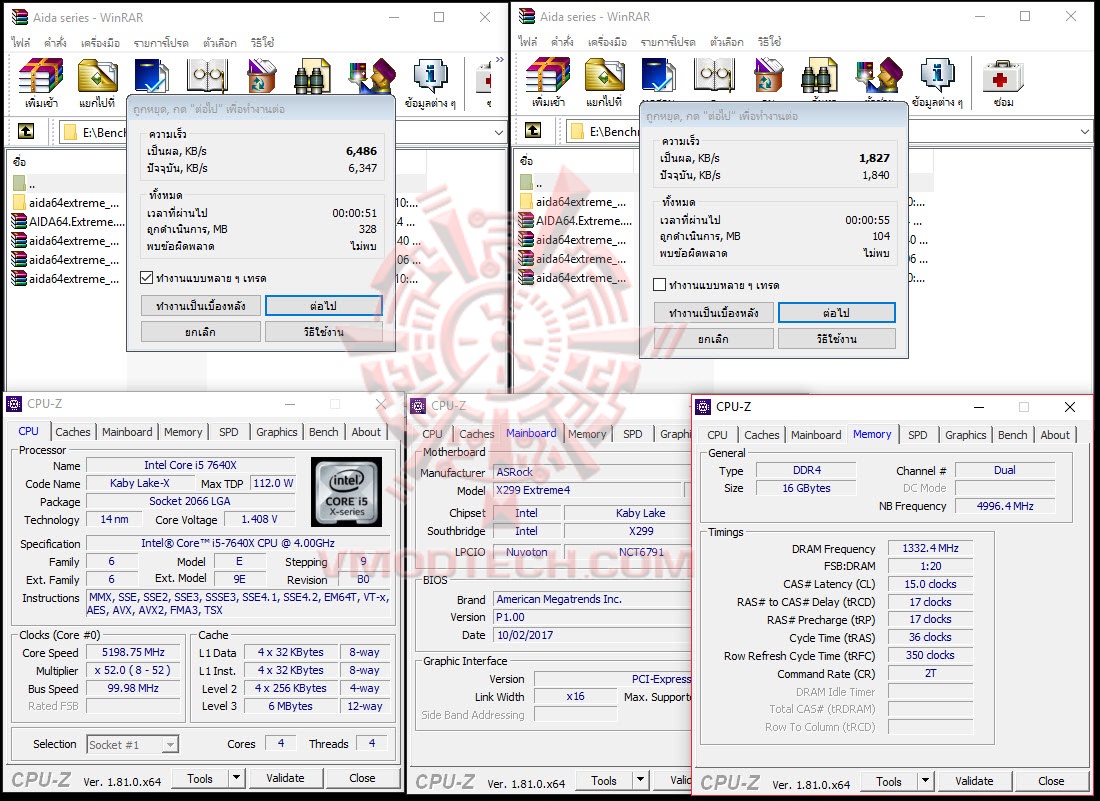Click the Find binoculars icon in right WinRAR
This screenshot has width=1100, height=801.
pos(820,75)
